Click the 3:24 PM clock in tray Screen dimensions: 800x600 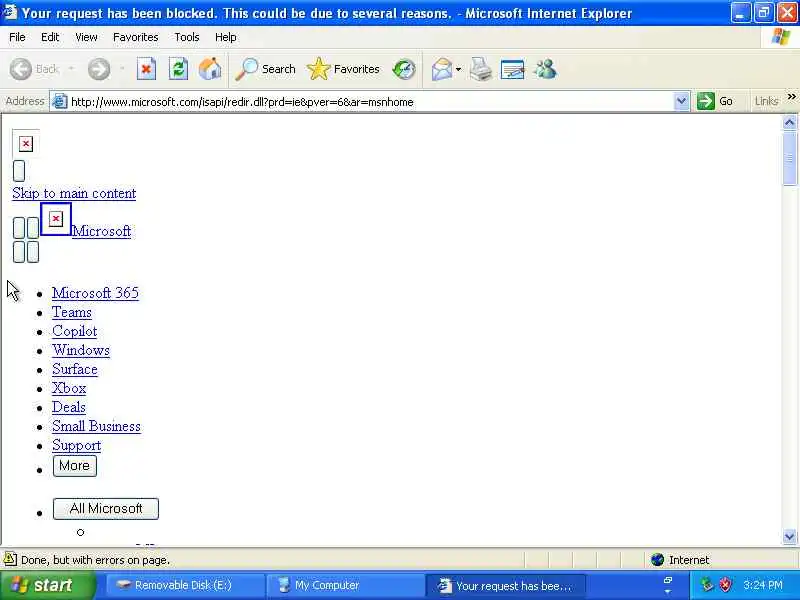pos(763,585)
